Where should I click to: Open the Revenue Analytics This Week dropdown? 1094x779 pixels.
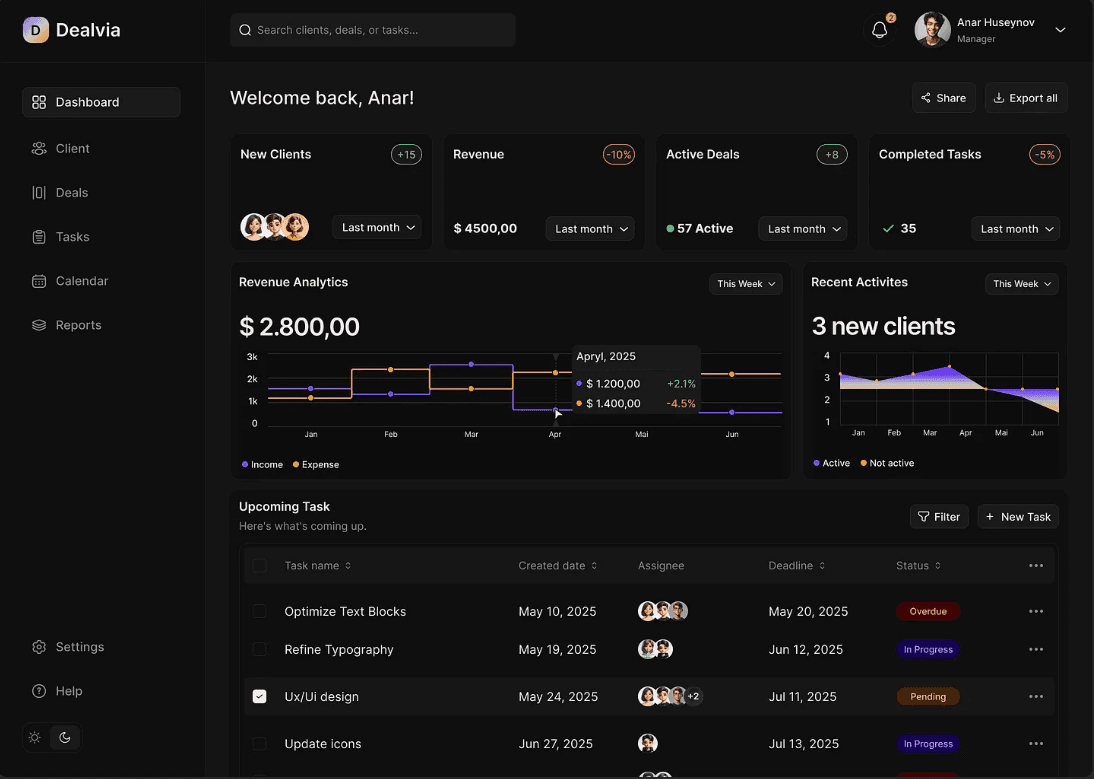coord(745,284)
